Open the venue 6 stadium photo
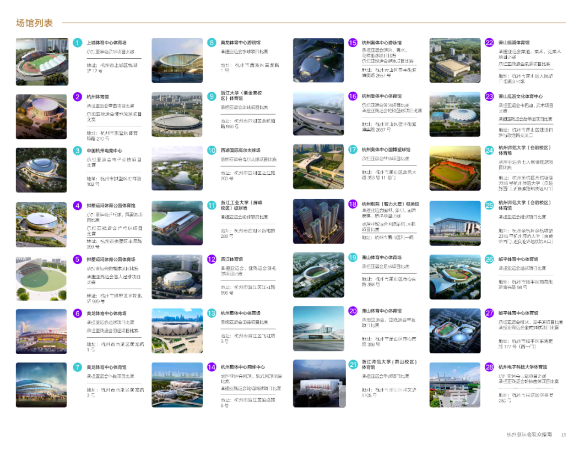This screenshot has height=454, width=581. click(42, 331)
